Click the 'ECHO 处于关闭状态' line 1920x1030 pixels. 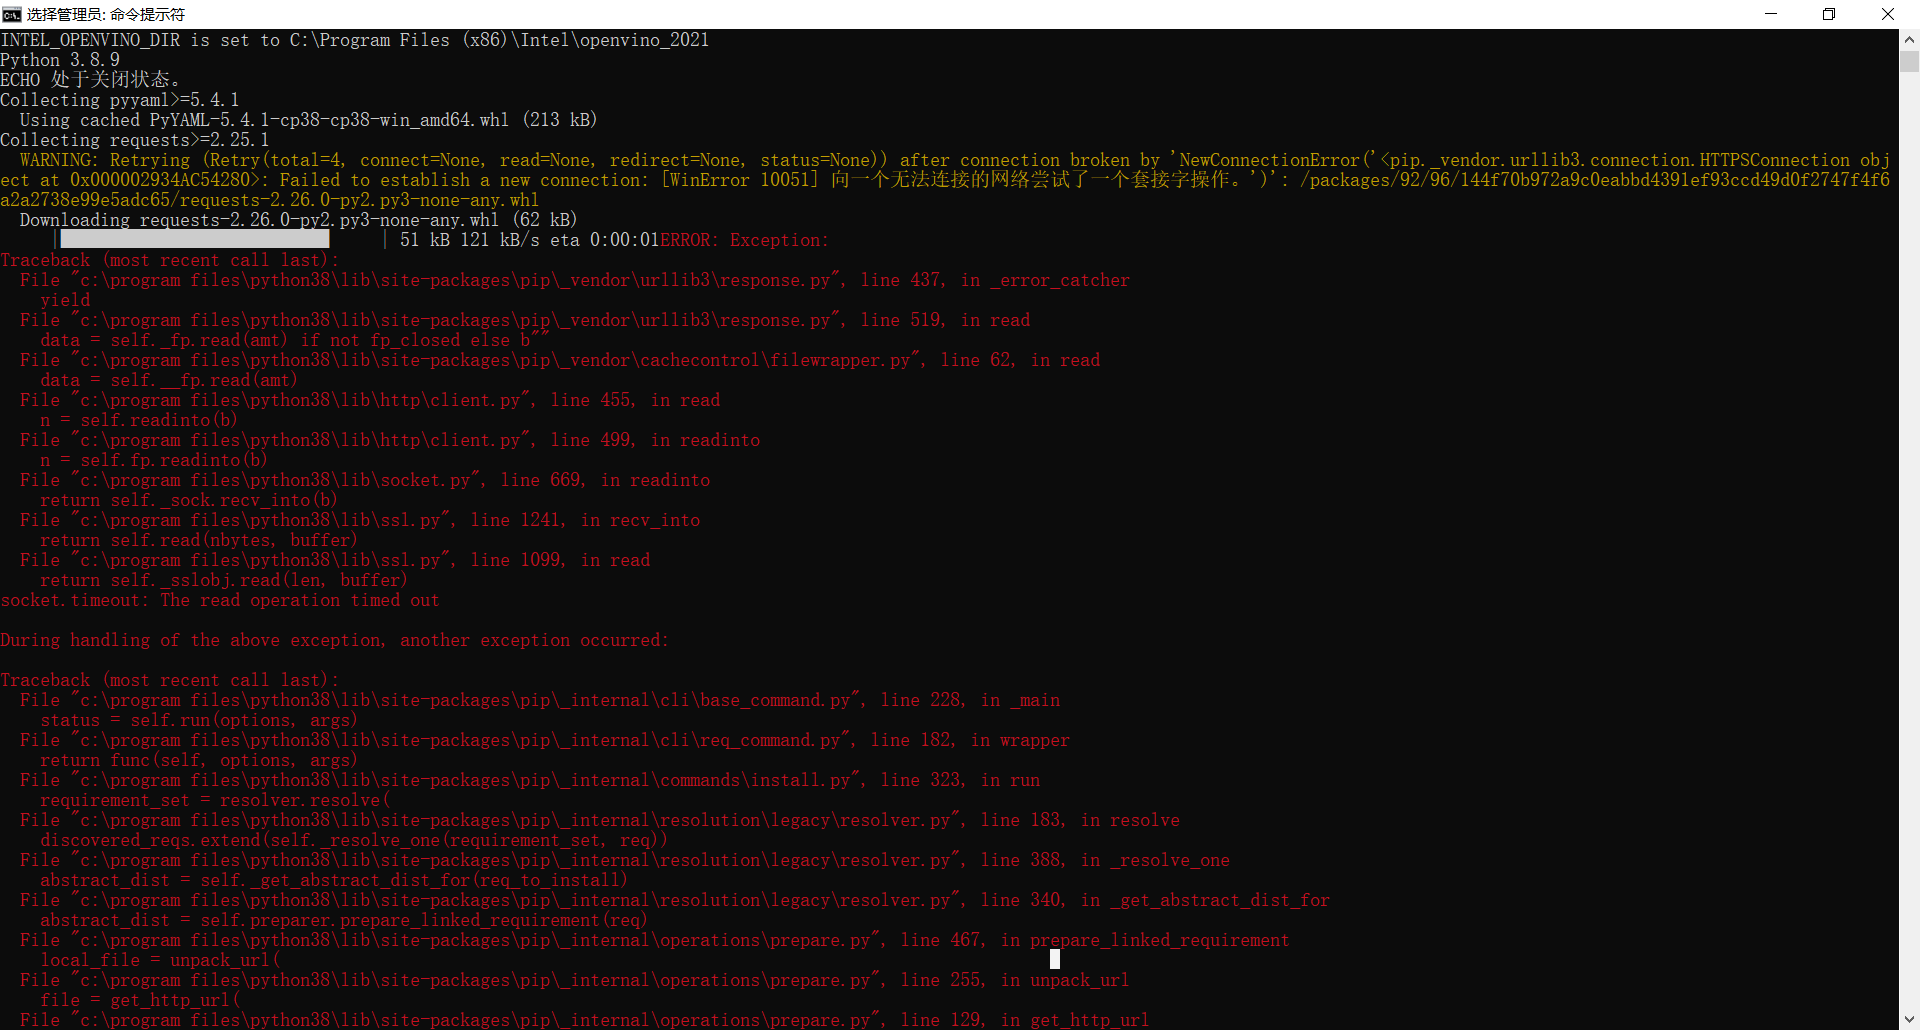pyautogui.click(x=90, y=80)
